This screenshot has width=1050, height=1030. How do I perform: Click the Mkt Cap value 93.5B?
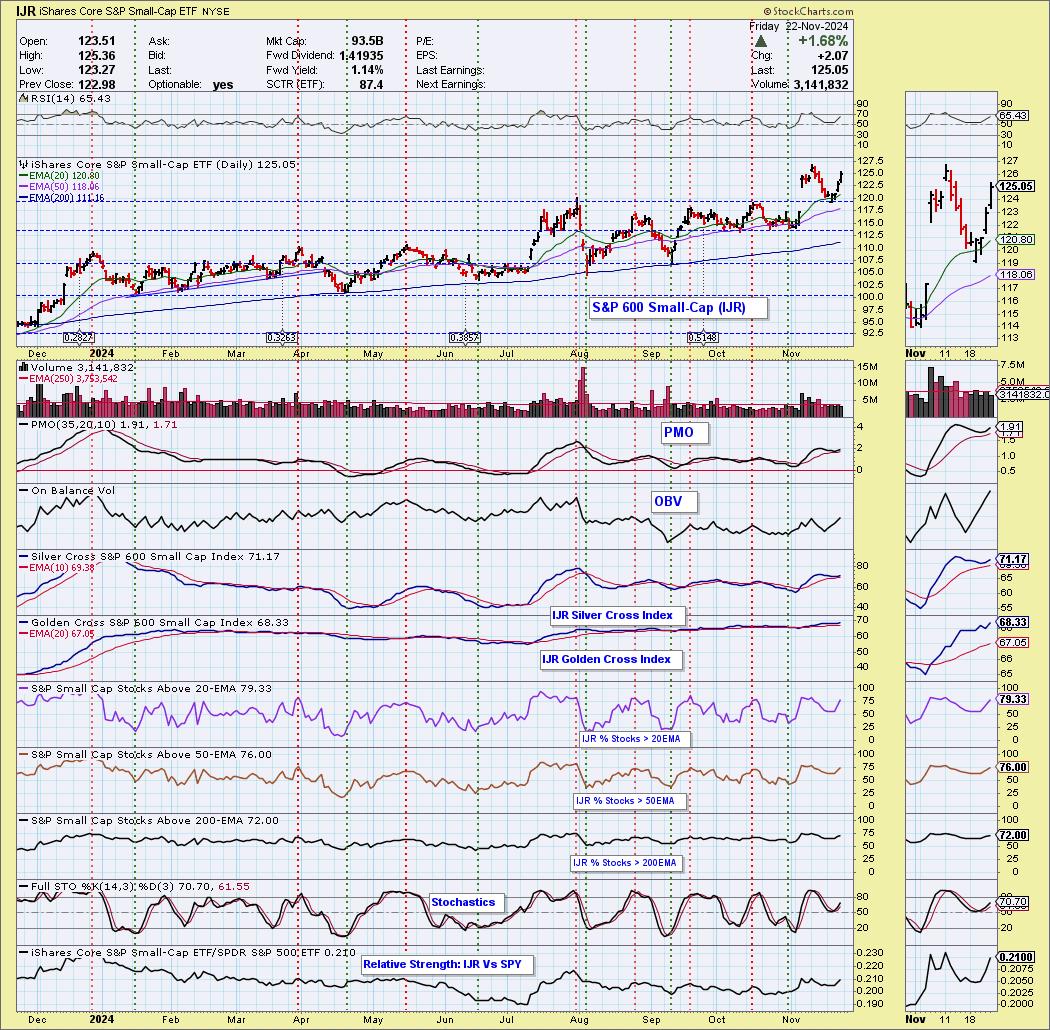click(x=366, y=42)
